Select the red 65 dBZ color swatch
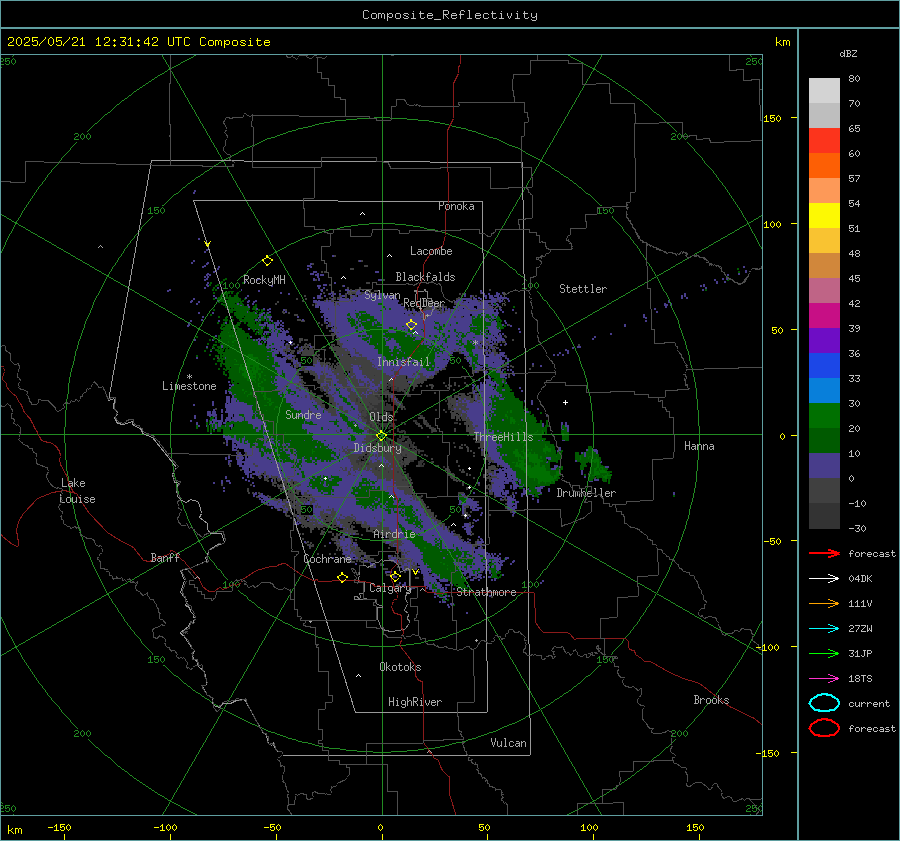900x841 pixels. tap(824, 140)
